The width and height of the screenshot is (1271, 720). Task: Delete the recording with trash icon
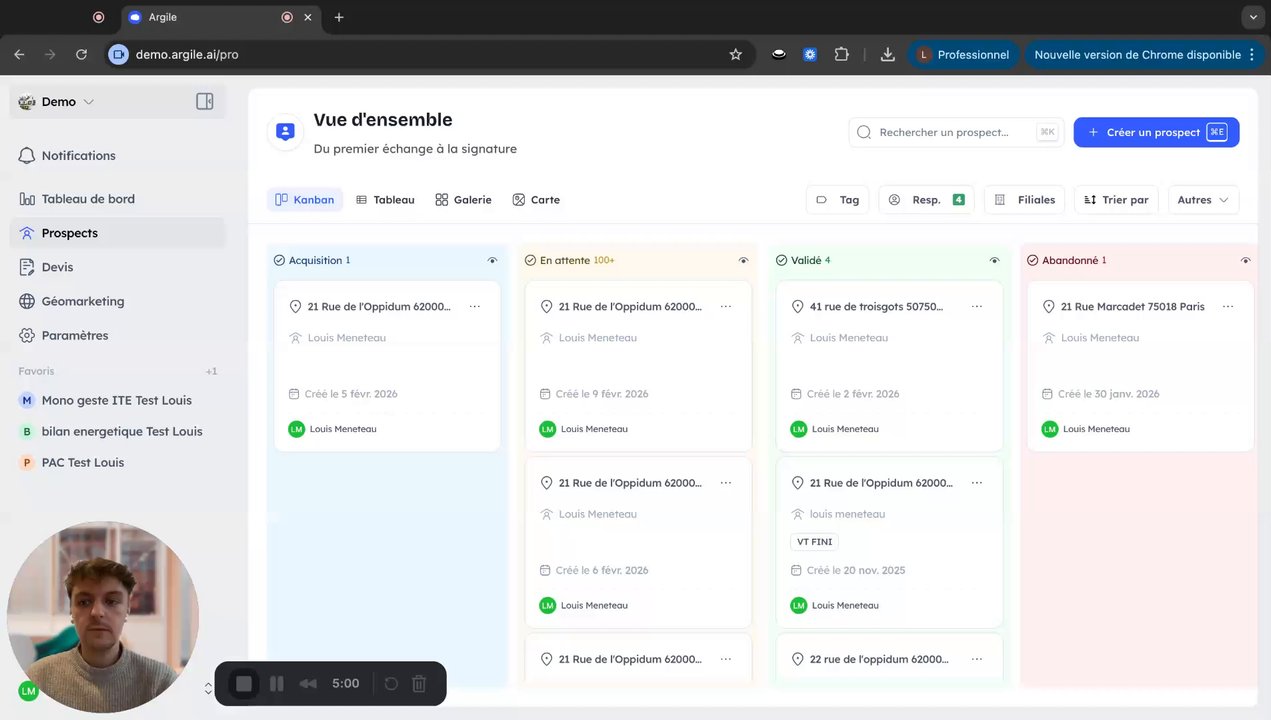point(420,684)
